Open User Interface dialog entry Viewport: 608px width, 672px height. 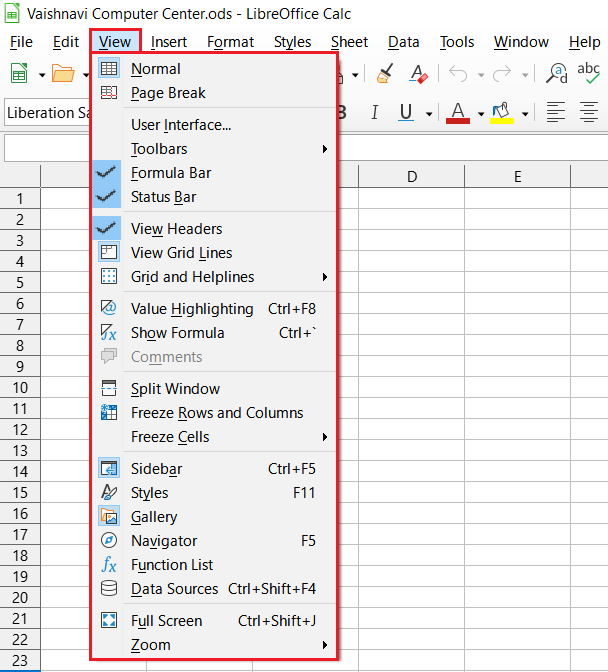pyautogui.click(x=214, y=125)
